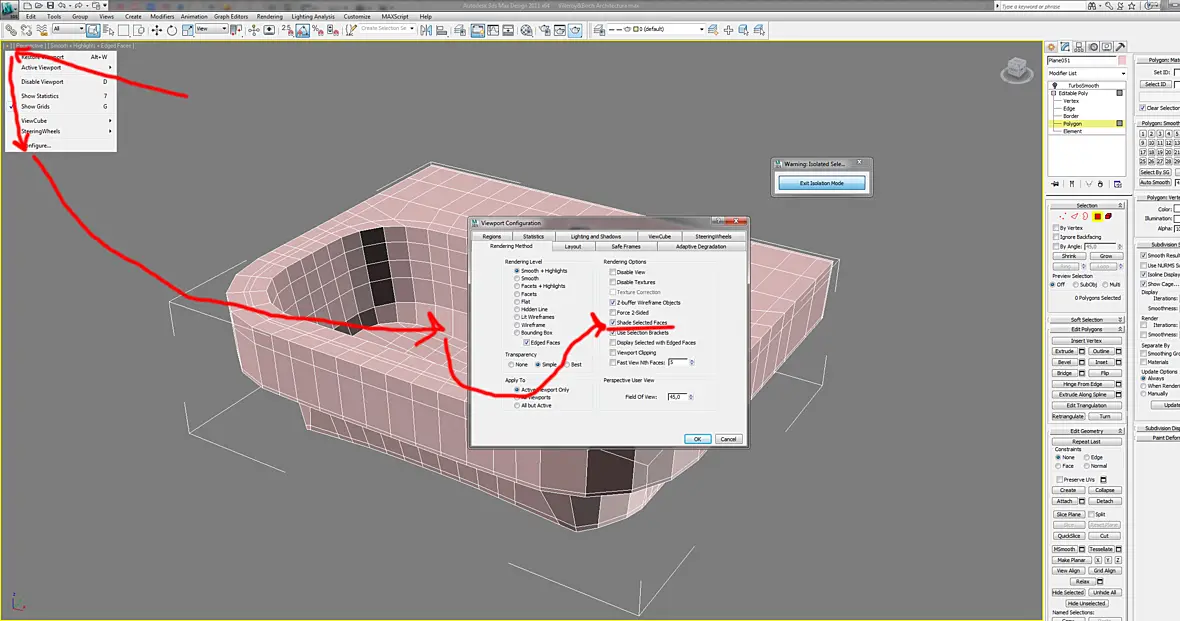
Task: Expand the ViewCube submenu entry
Action: (x=60, y=120)
